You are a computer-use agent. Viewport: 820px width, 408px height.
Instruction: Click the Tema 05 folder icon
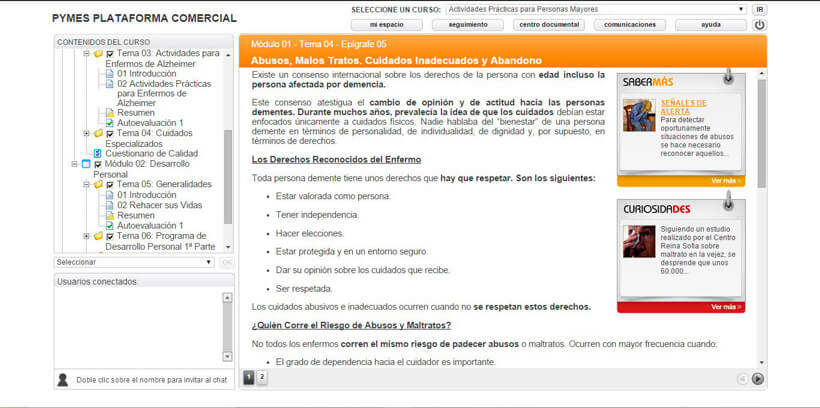[98, 185]
